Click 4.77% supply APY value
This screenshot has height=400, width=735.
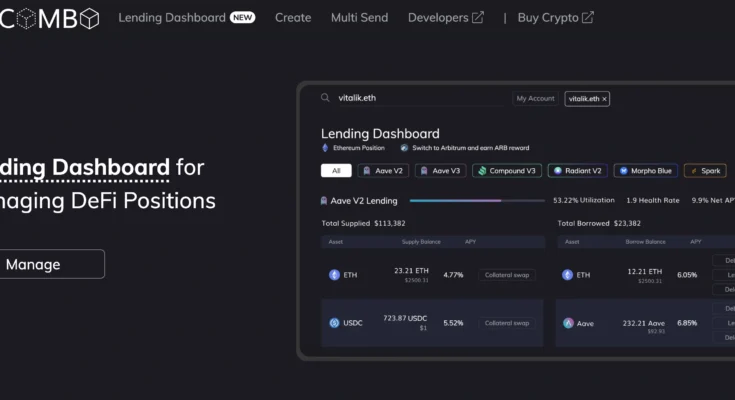pyautogui.click(x=453, y=275)
